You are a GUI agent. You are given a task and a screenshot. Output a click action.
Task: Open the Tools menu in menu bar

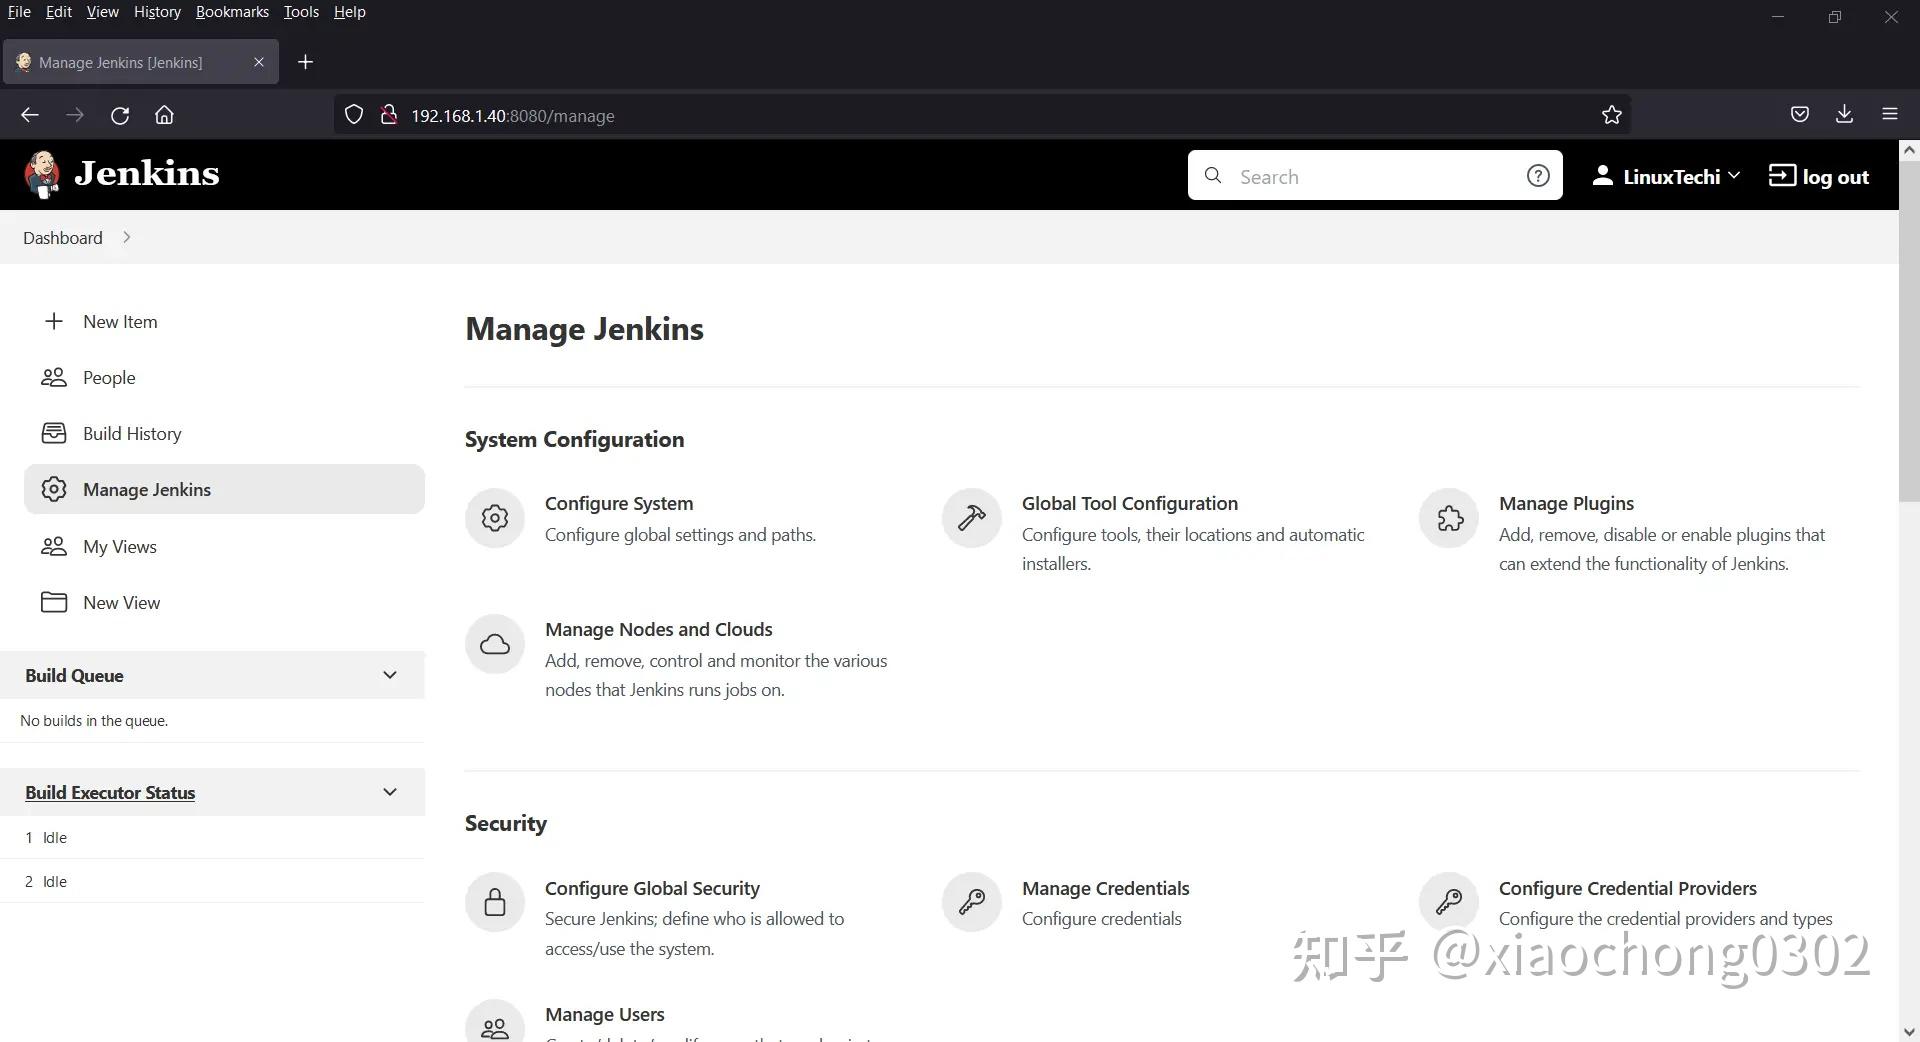tap(301, 11)
